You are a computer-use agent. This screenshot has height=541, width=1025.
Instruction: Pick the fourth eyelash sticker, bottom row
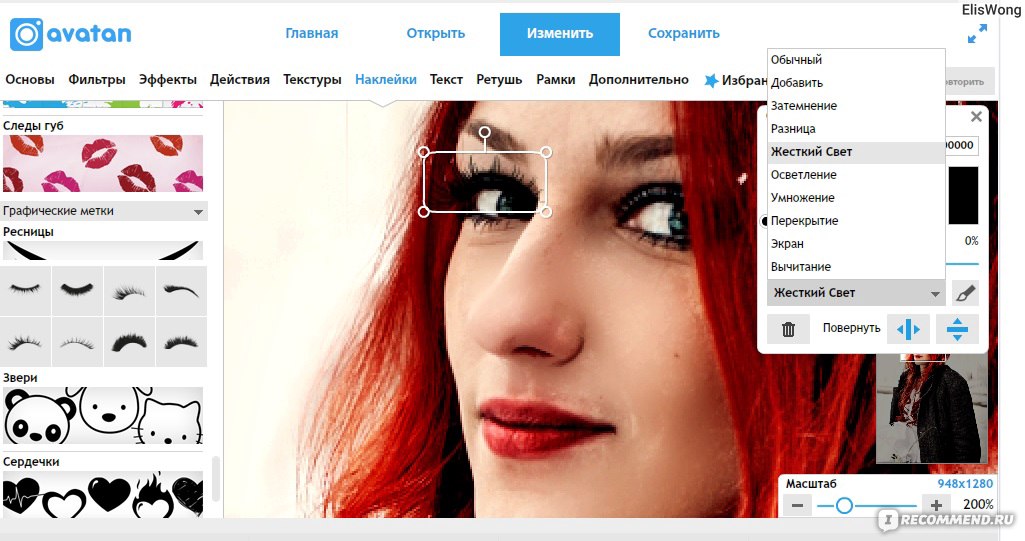(x=181, y=342)
